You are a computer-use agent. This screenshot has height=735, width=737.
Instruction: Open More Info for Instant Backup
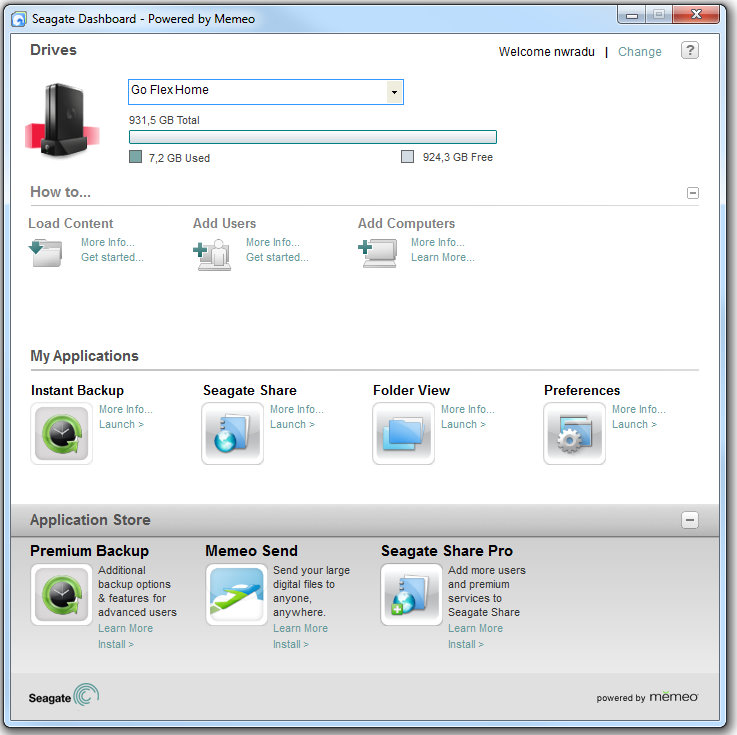pos(125,409)
